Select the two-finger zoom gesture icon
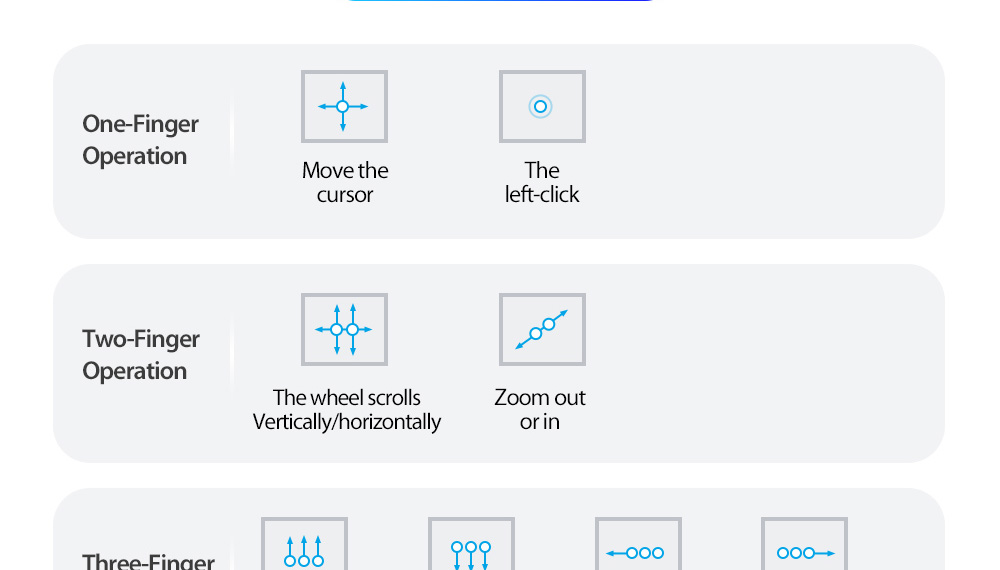The height and width of the screenshot is (570, 1000). point(542,329)
